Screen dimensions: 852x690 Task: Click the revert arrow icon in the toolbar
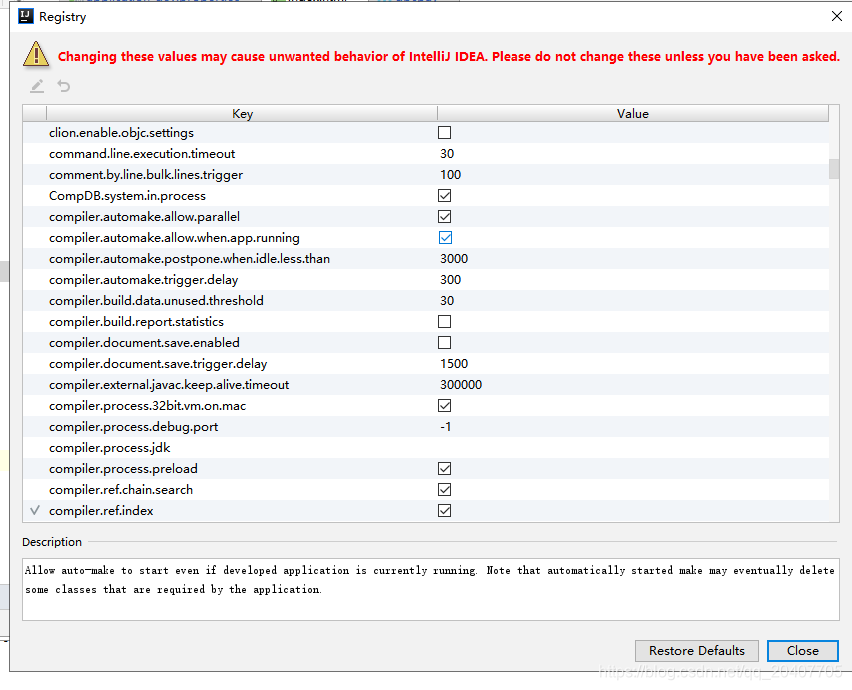point(64,86)
